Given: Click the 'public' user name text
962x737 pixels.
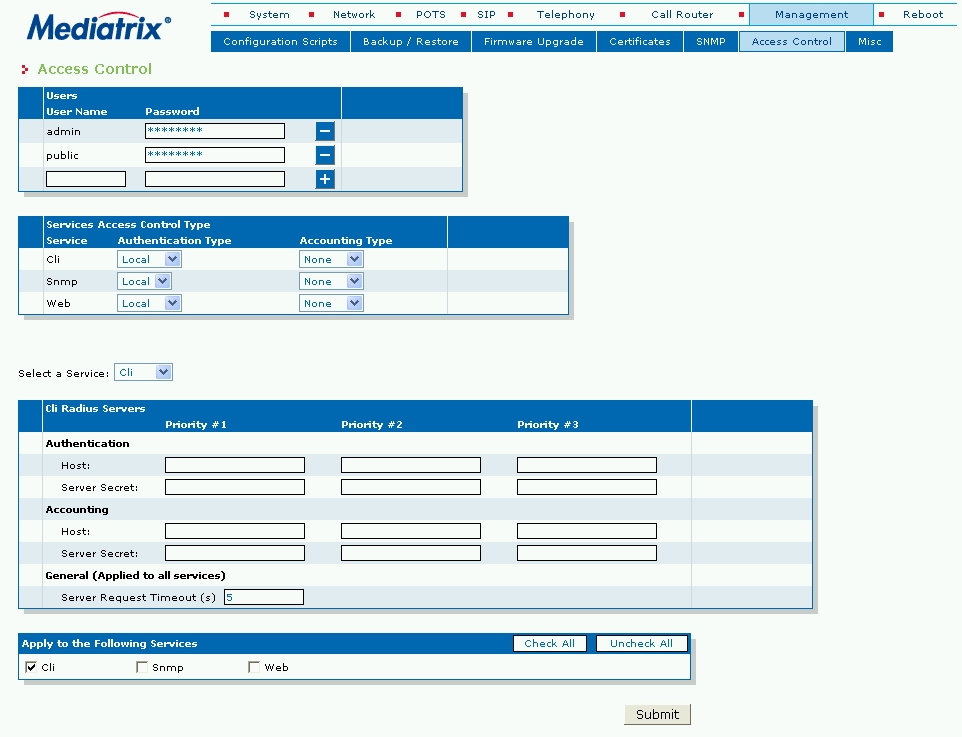Looking at the screenshot, I should click(x=62, y=155).
